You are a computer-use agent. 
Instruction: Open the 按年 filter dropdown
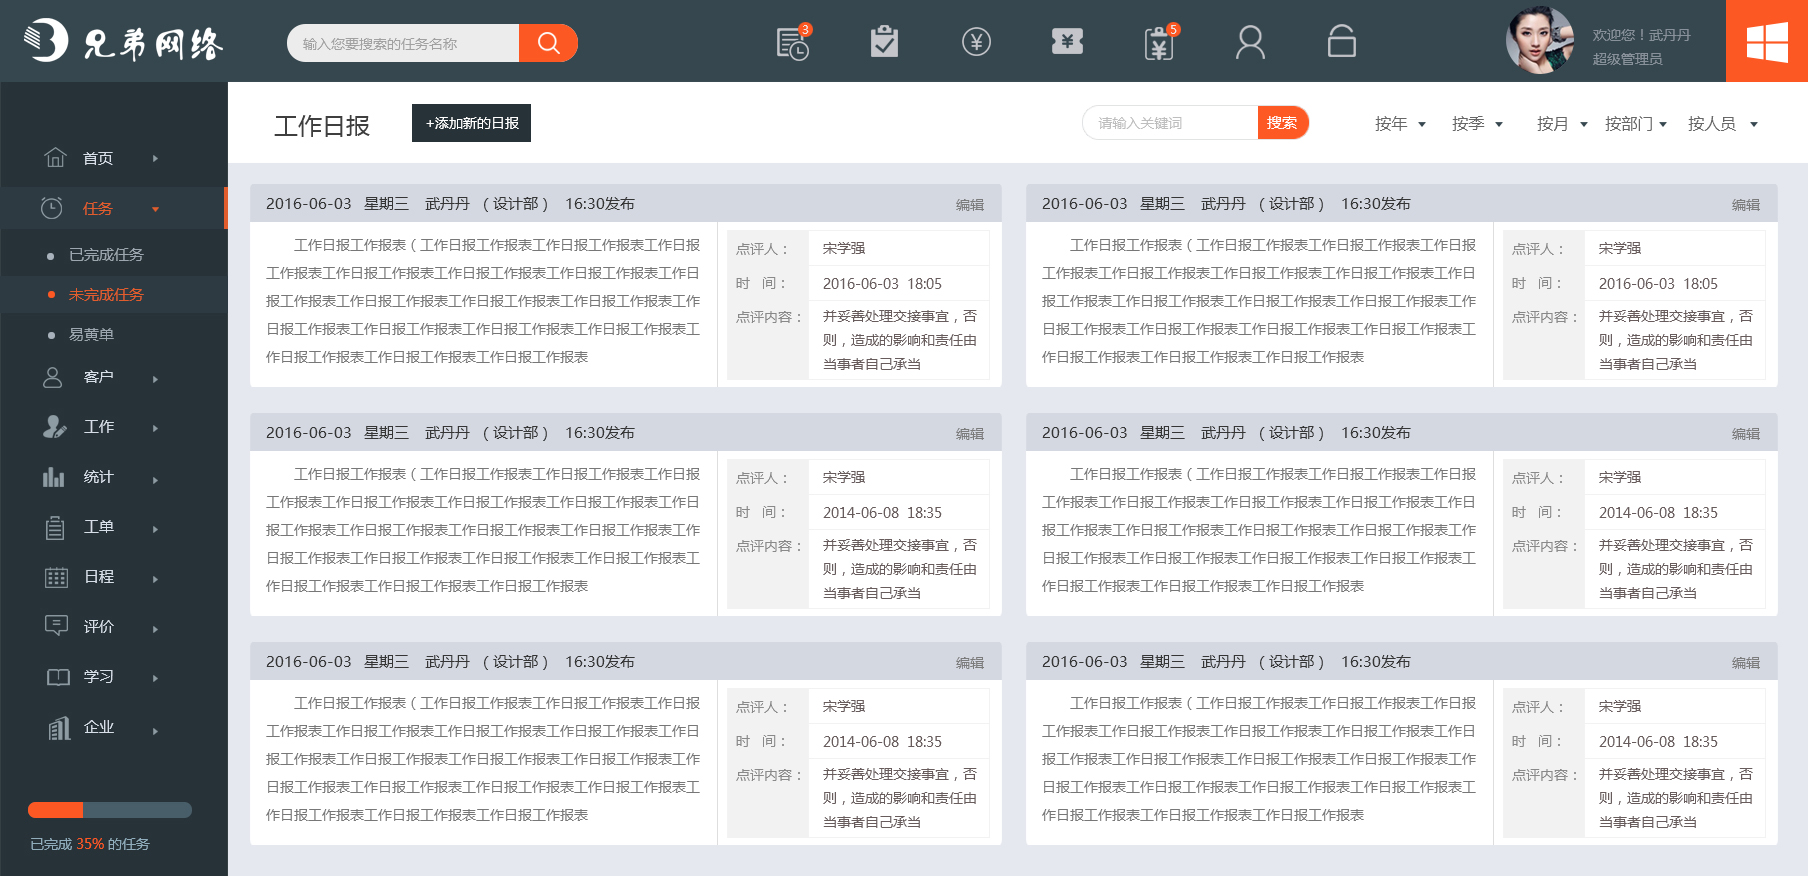point(1400,124)
